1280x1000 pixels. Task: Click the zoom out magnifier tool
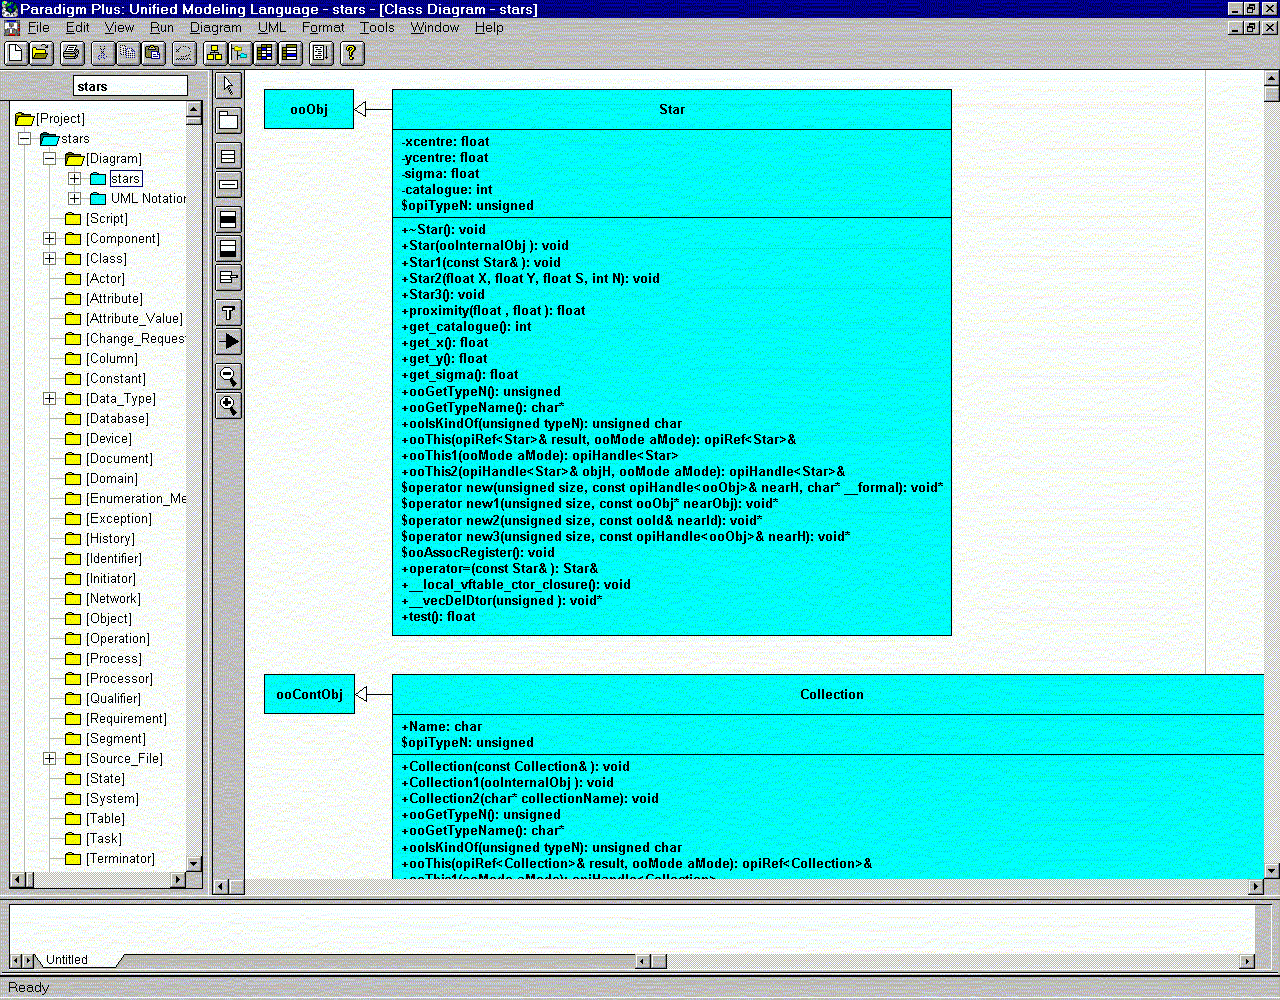229,376
